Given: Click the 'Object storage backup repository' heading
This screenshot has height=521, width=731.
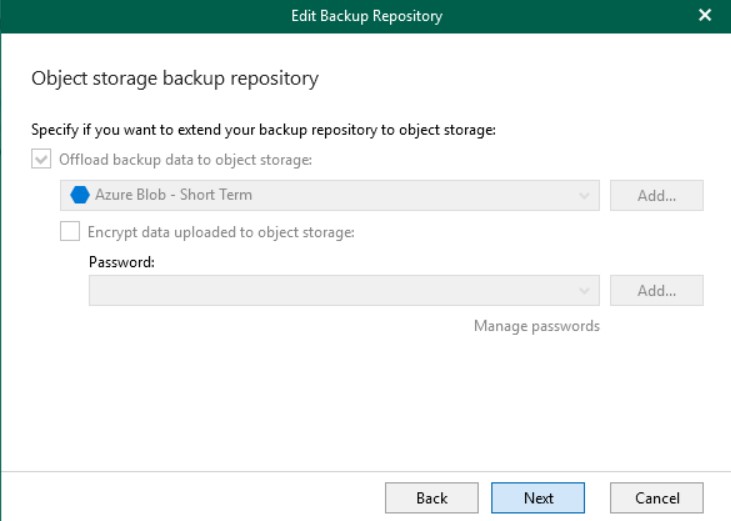Looking at the screenshot, I should (x=175, y=78).
